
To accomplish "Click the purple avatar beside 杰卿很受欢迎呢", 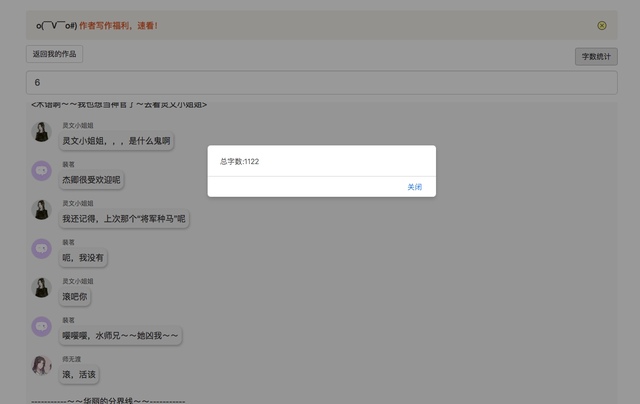I will point(41,171).
